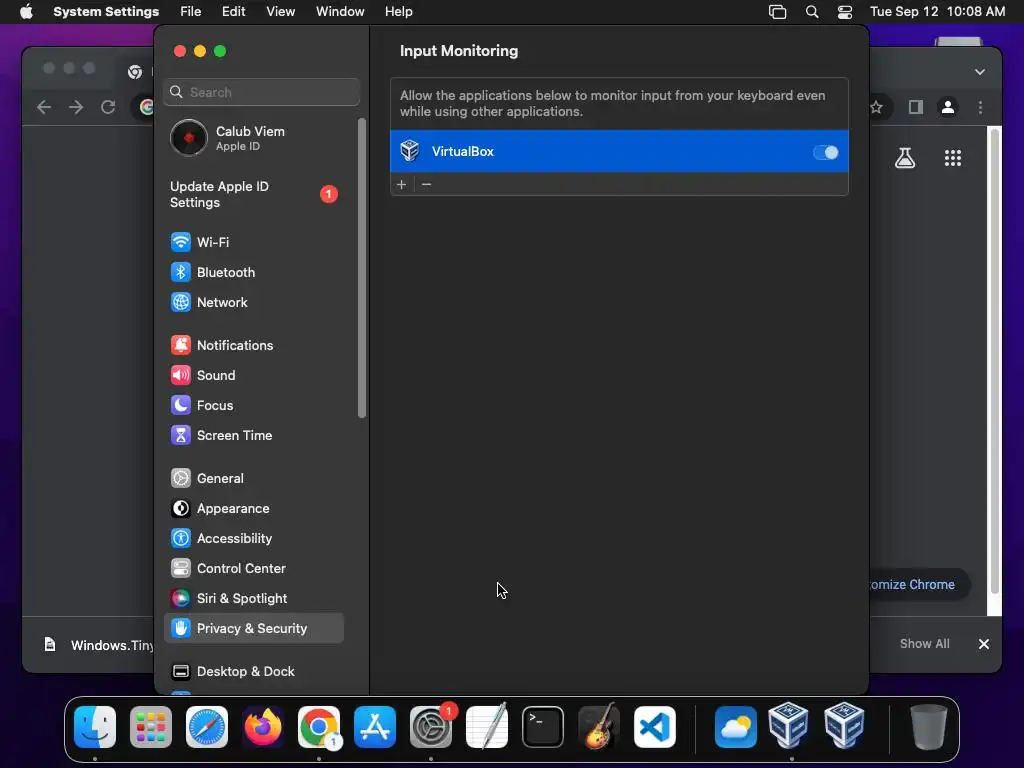This screenshot has width=1024, height=768.
Task: Open Chrome Labs flask icon
Action: (x=905, y=157)
